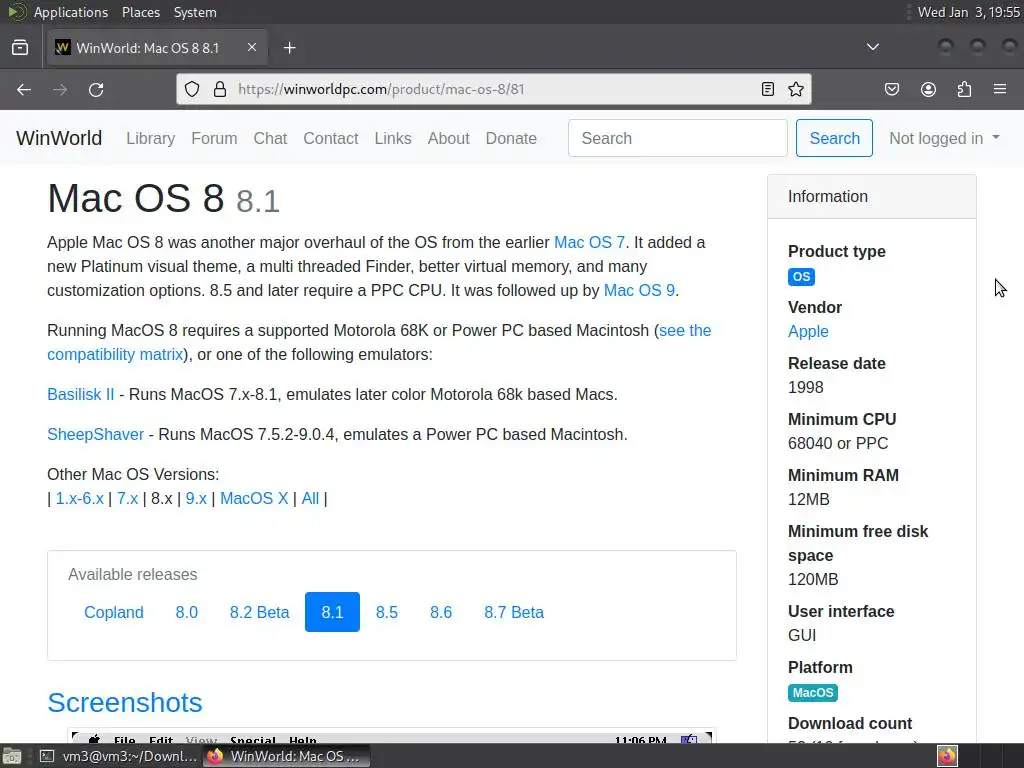Select the 8.5 release tab

click(387, 612)
